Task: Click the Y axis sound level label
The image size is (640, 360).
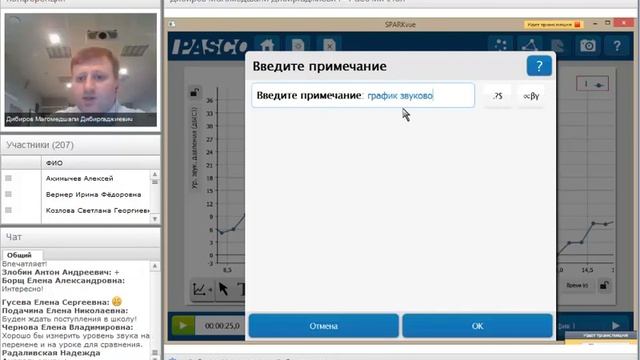Action: point(195,148)
